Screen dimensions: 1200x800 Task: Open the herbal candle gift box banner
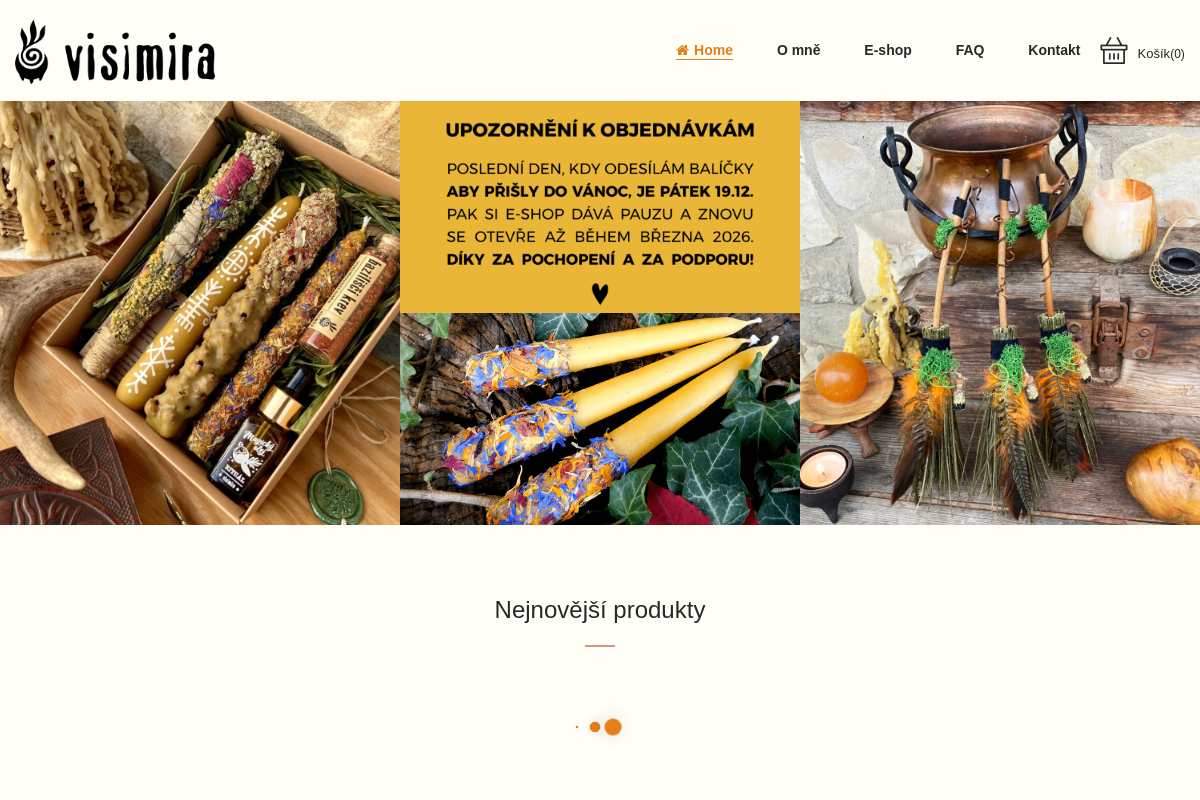point(200,313)
